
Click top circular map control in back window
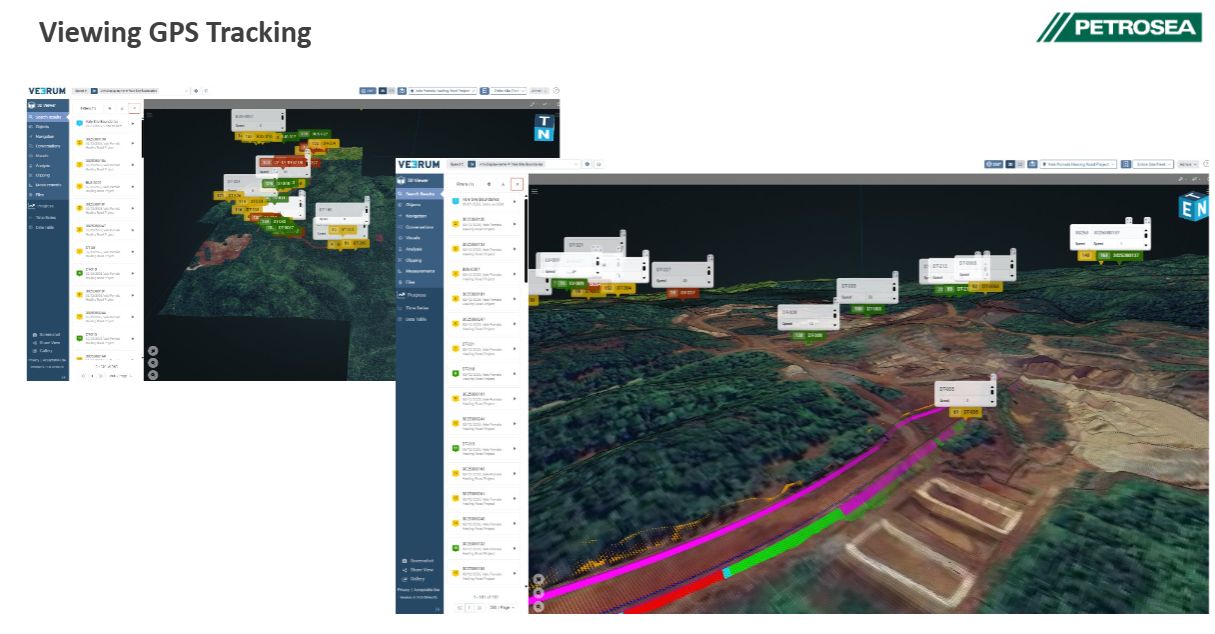coord(152,351)
